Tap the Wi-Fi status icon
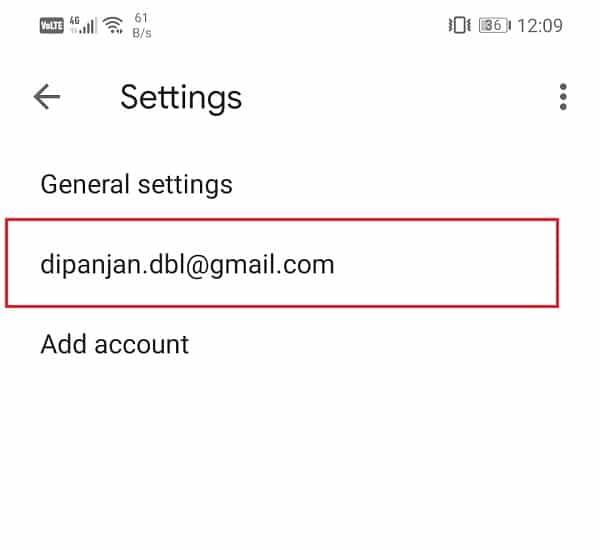Image resolution: width=600 pixels, height=550 pixels. pos(114,26)
